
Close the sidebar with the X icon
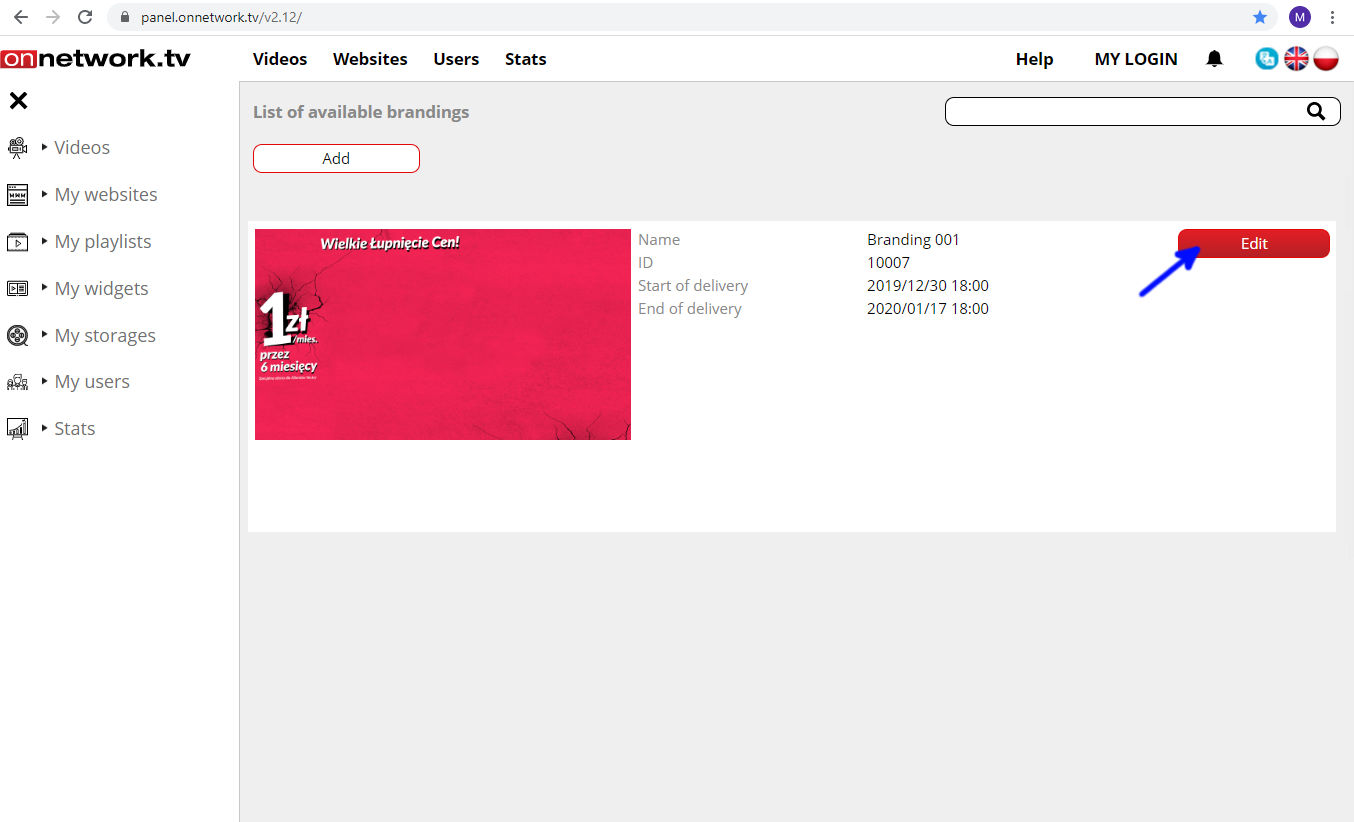[x=18, y=101]
